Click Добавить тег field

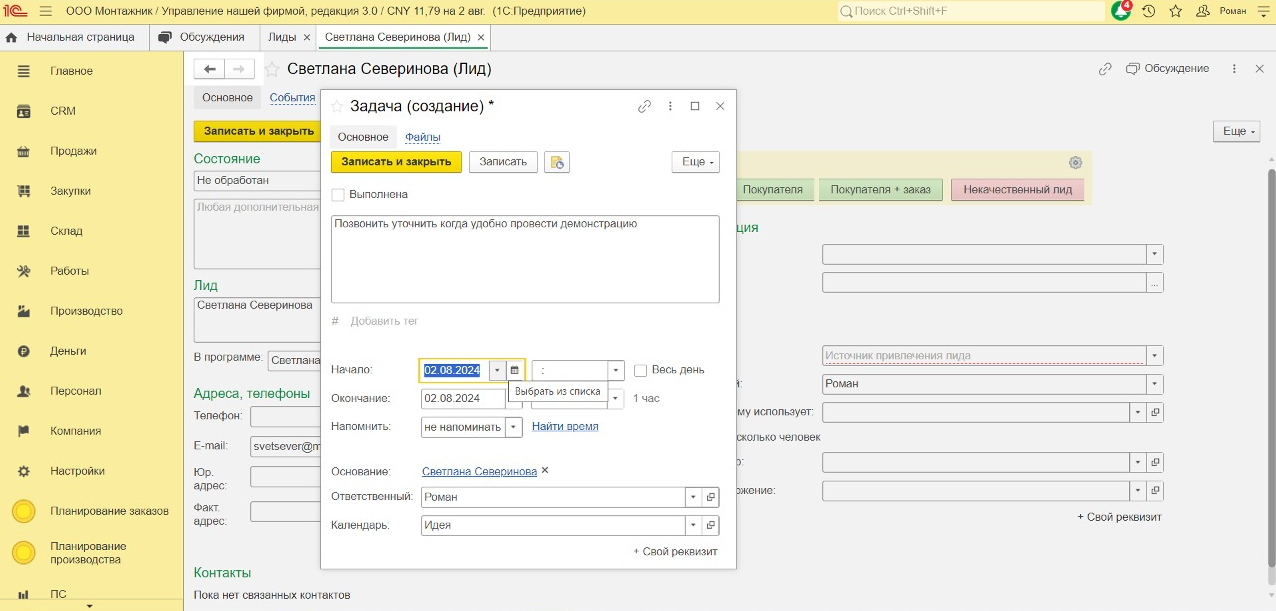click(x=384, y=321)
